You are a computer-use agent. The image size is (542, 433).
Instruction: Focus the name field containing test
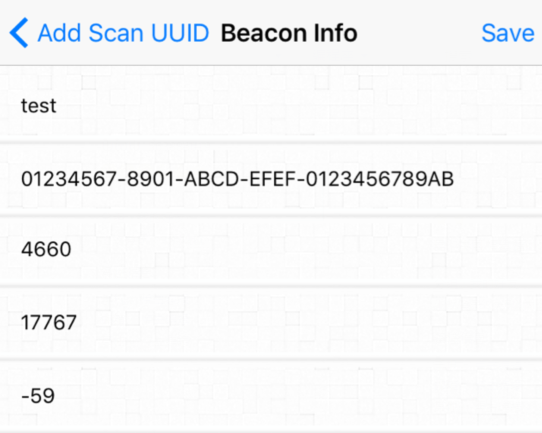271,105
